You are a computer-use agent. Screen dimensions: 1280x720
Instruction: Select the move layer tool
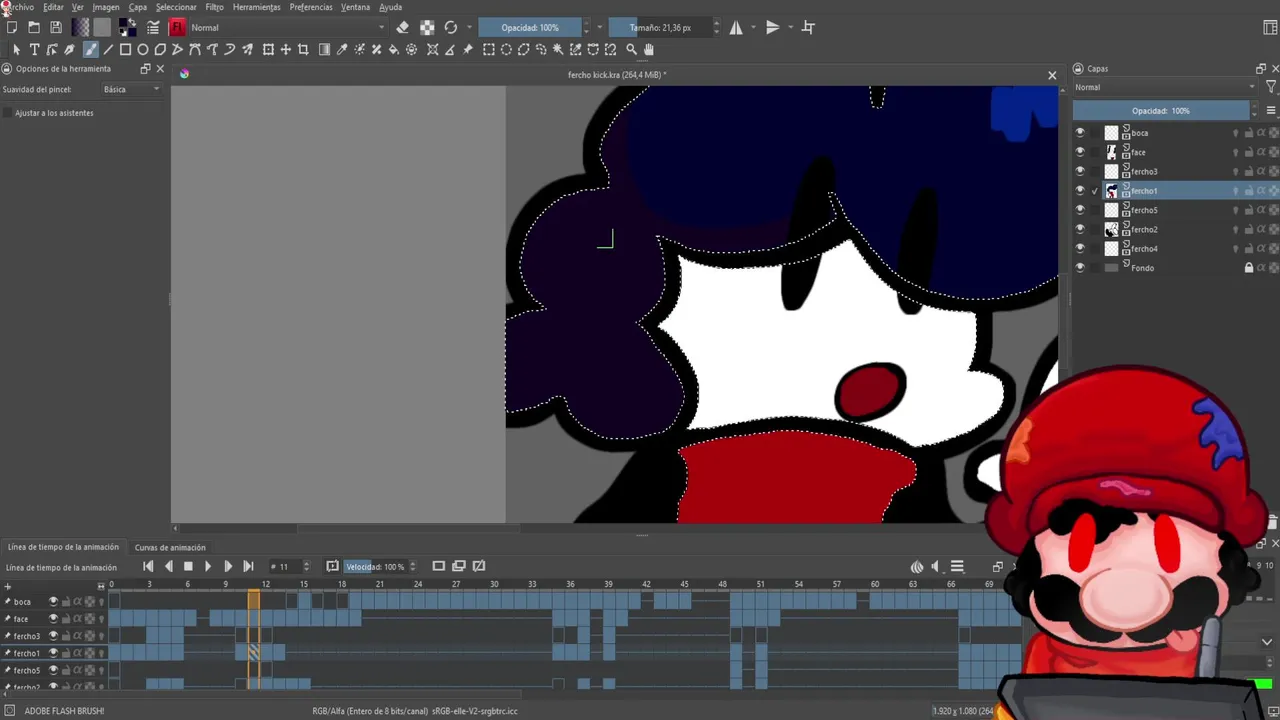click(285, 49)
